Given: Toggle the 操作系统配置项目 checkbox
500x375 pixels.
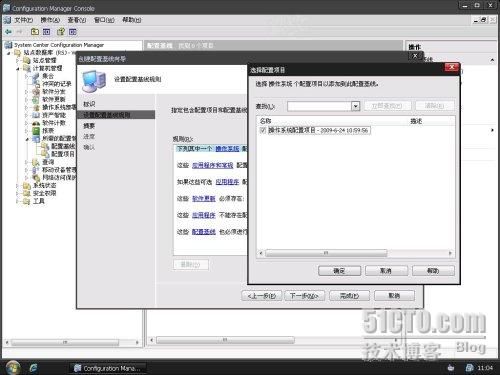Looking at the screenshot, I should click(x=263, y=130).
